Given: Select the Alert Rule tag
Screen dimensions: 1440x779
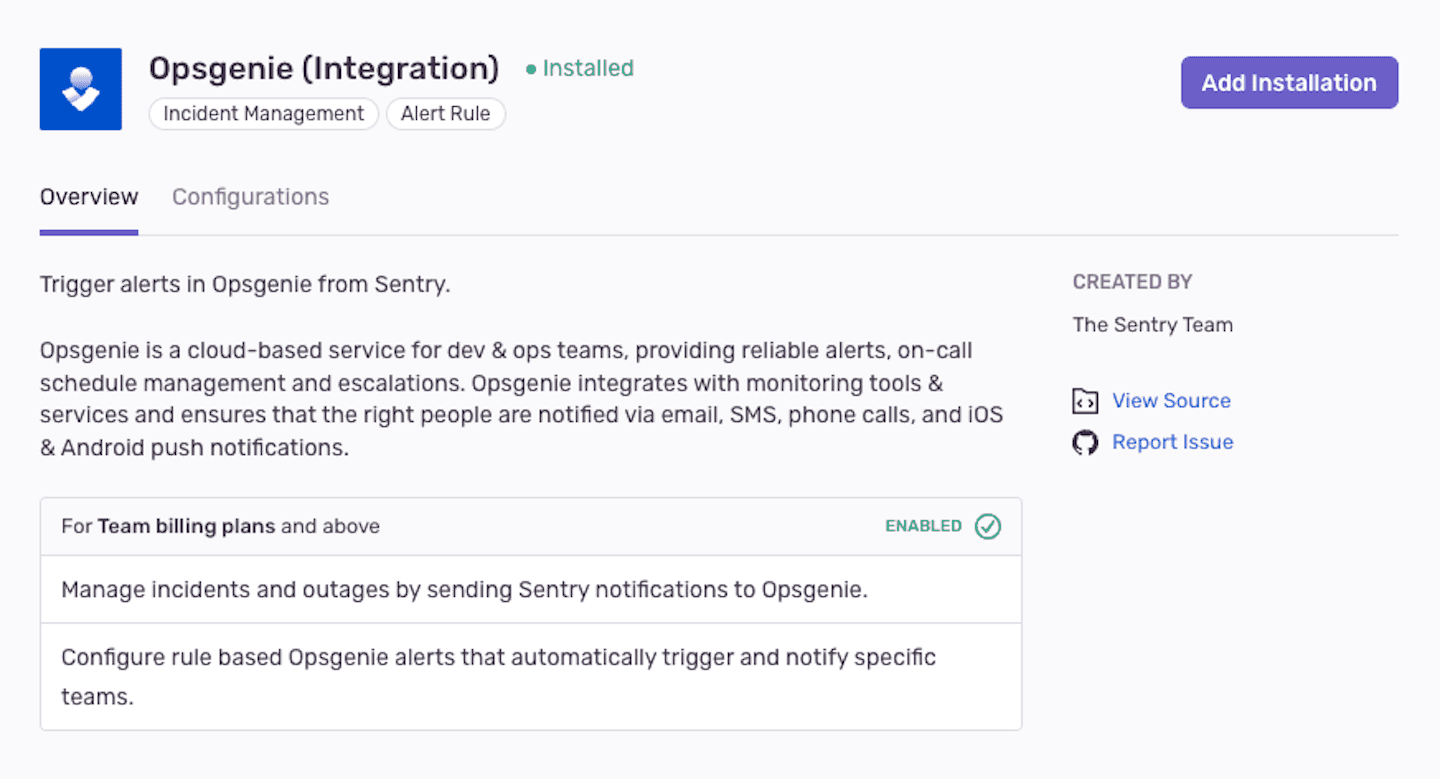Looking at the screenshot, I should 445,114.
